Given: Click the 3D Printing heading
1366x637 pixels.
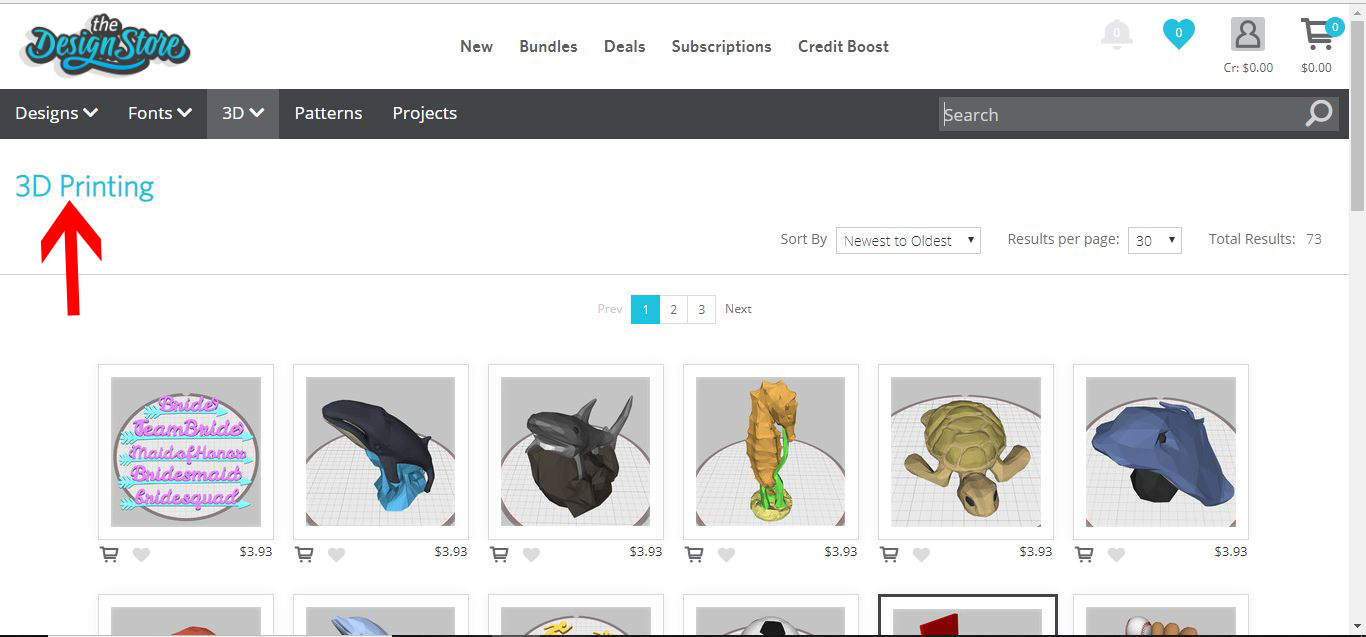Looking at the screenshot, I should tap(85, 187).
